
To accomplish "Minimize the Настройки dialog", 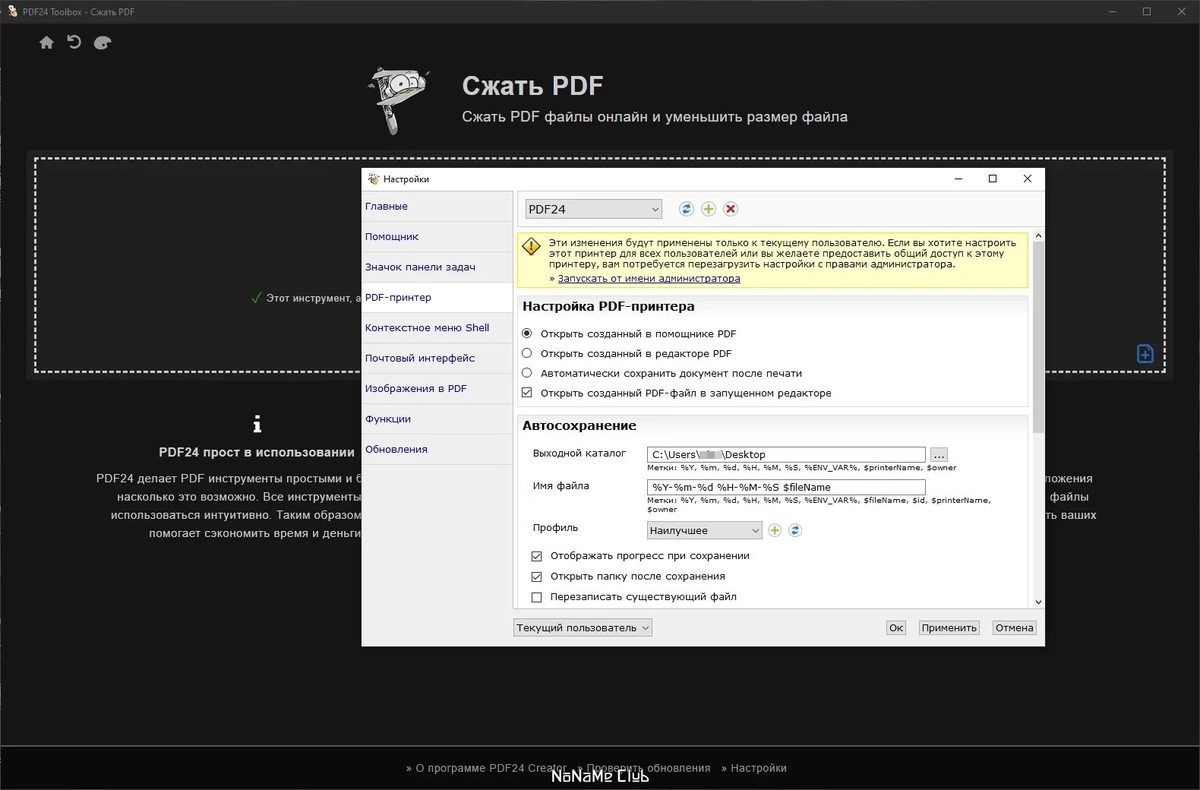I will click(x=957, y=179).
